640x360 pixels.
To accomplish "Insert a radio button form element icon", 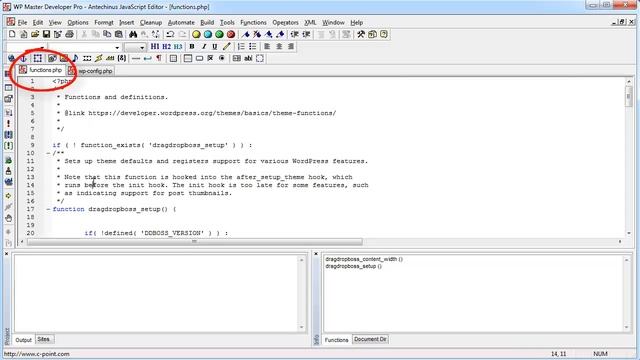I will pos(222,58).
